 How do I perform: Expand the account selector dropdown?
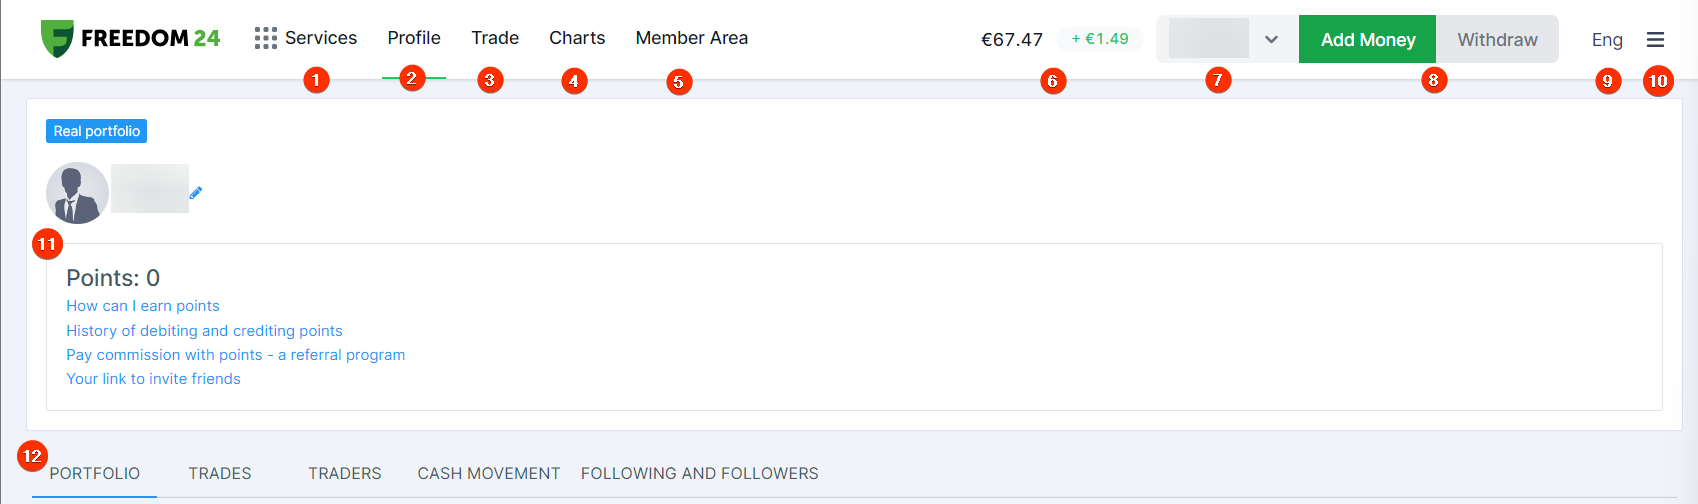(x=1270, y=40)
